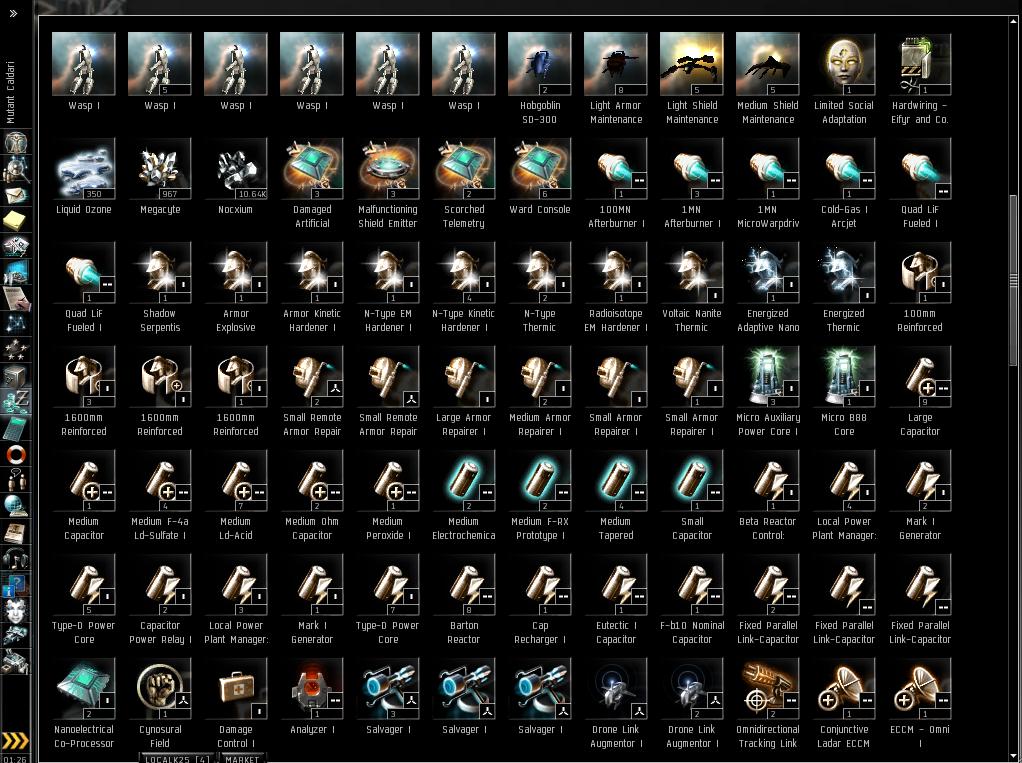Select the Liquid Ozone stack
The image size is (1022, 763).
[83, 177]
